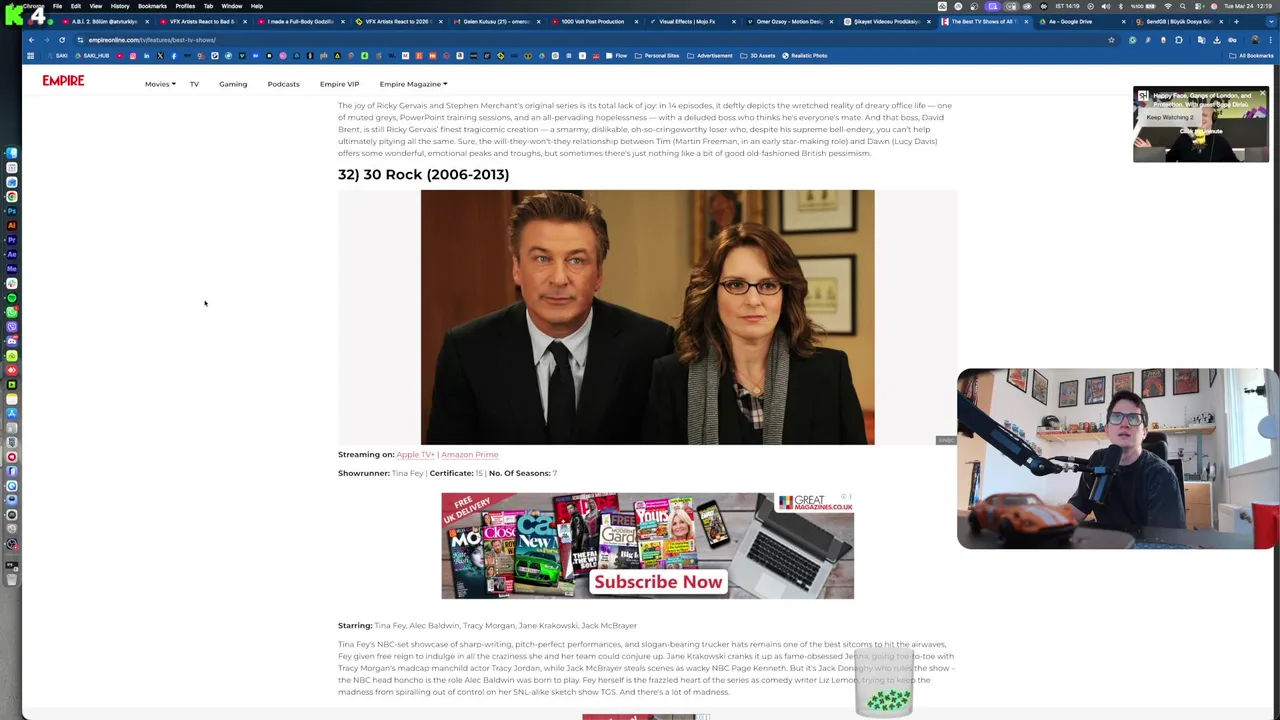Viewport: 1280px width, 720px height.
Task: Open Spotlight search in the menu bar
Action: click(1182, 6)
